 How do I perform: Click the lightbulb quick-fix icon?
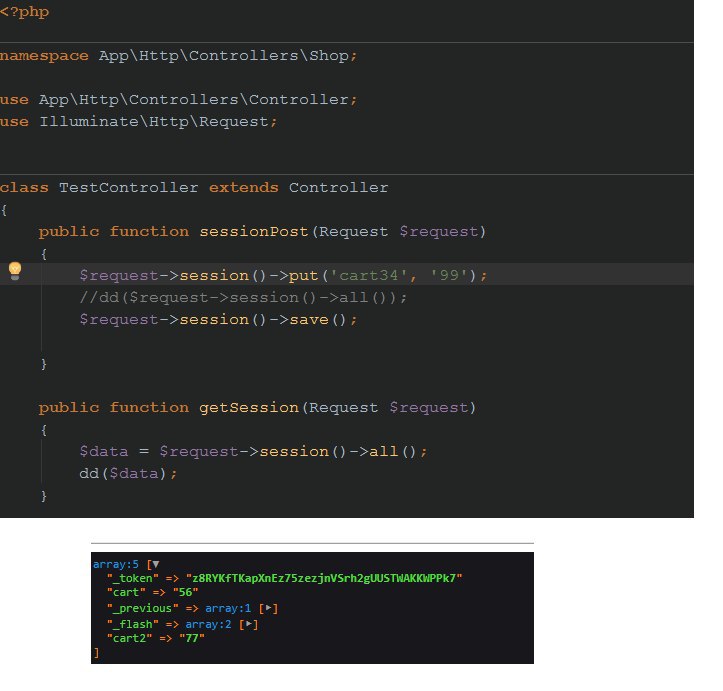[x=15, y=271]
